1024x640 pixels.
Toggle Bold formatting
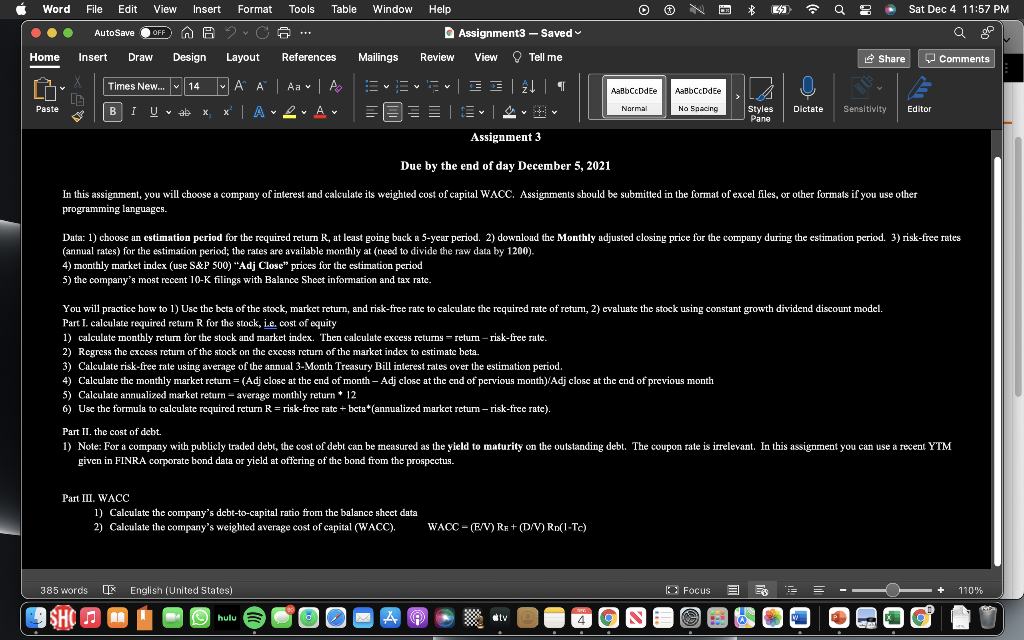(112, 112)
